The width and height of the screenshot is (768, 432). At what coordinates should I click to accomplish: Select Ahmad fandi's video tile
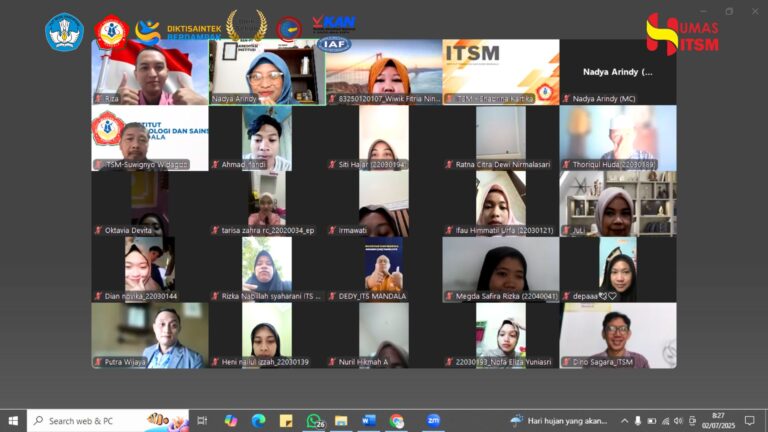(x=267, y=138)
